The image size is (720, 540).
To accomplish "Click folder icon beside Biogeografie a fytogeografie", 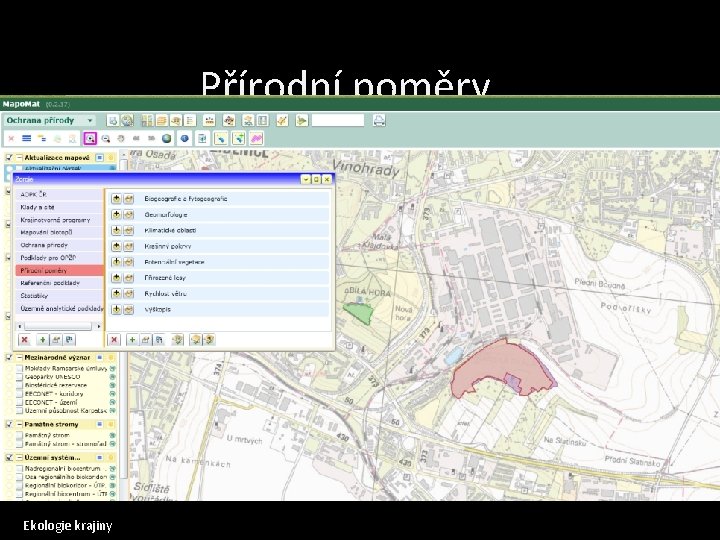I will coord(129,199).
